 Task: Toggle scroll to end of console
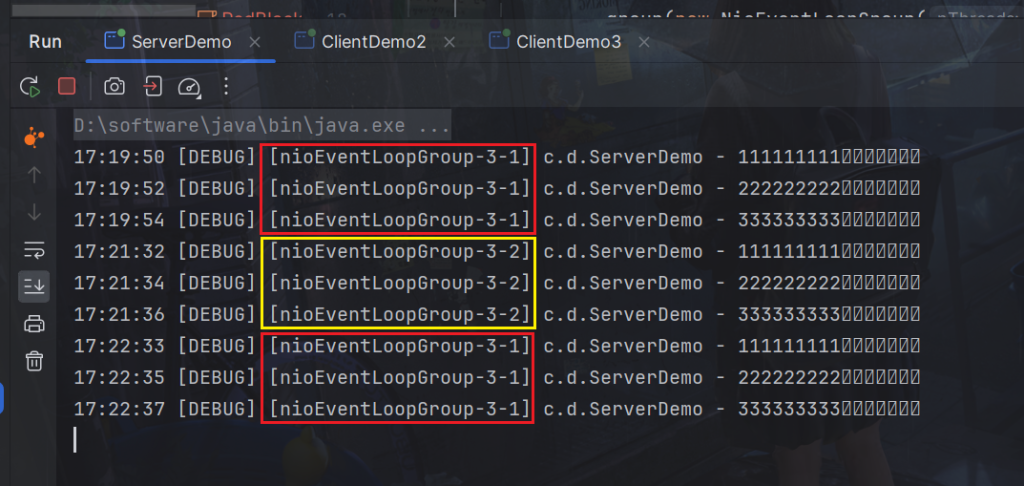(x=34, y=287)
